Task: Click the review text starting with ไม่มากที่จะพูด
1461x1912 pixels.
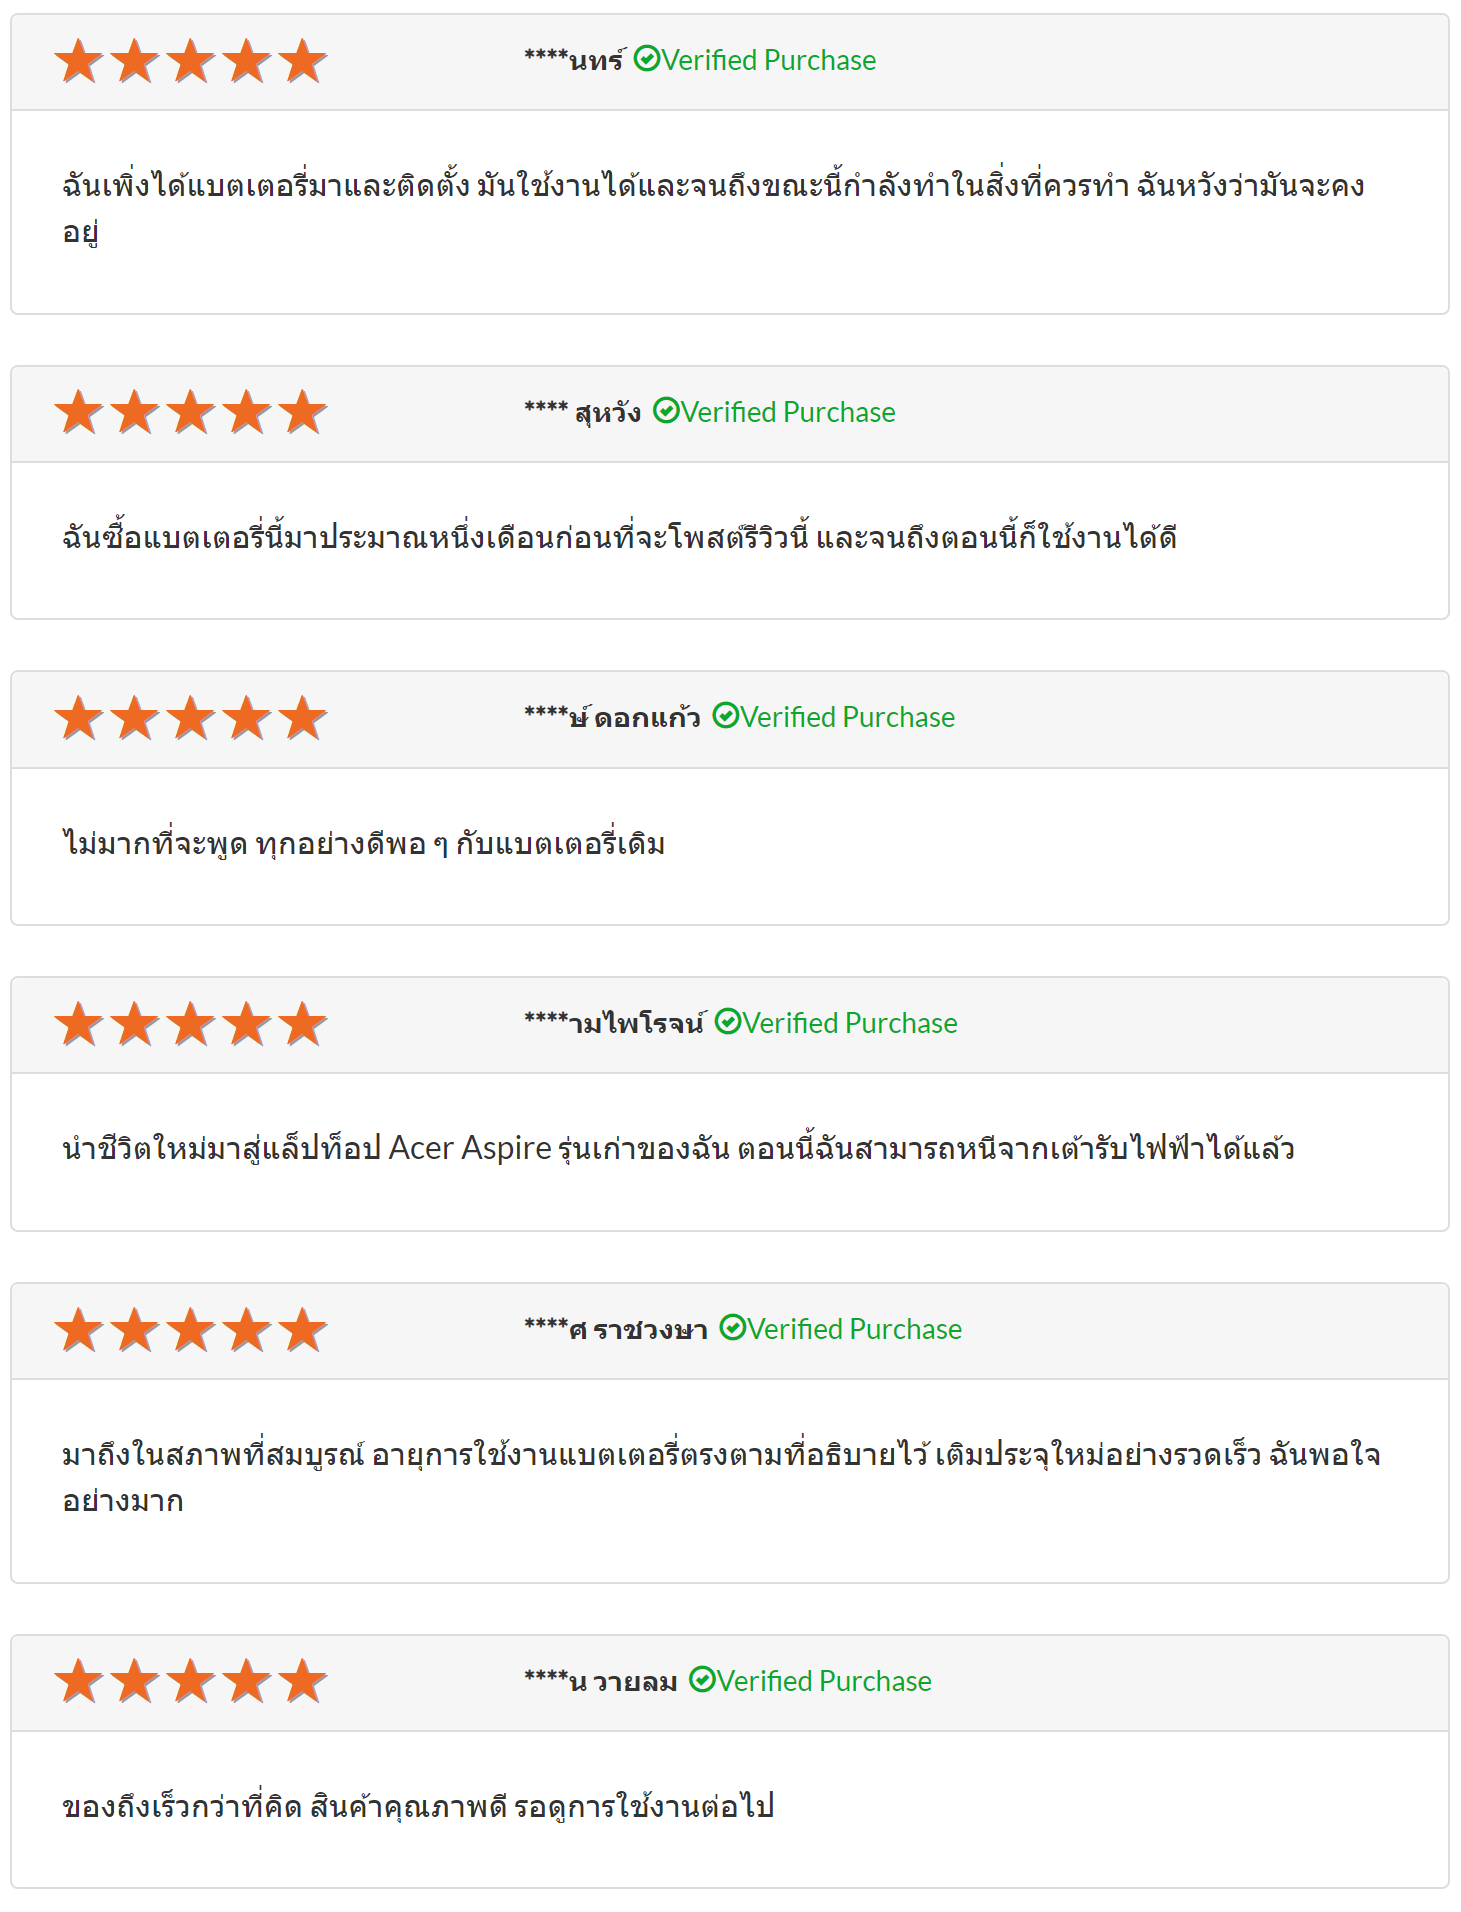Action: coord(364,844)
